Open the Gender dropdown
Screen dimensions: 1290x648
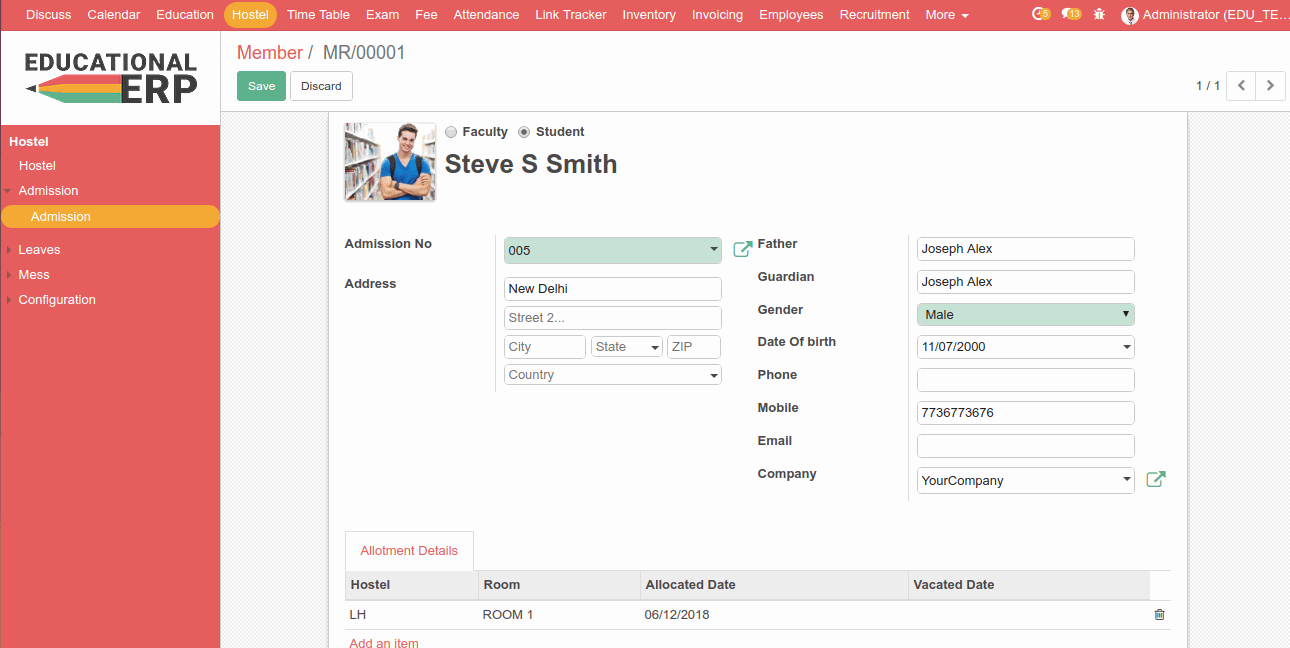click(x=1025, y=315)
